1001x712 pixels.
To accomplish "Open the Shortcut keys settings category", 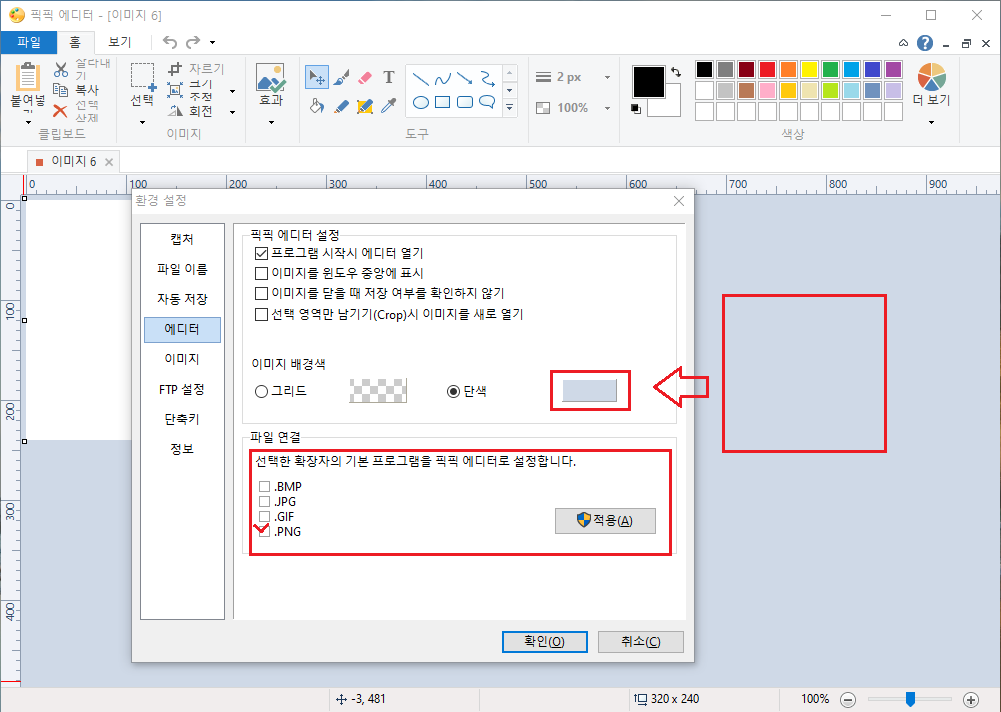I will pyautogui.click(x=182, y=419).
